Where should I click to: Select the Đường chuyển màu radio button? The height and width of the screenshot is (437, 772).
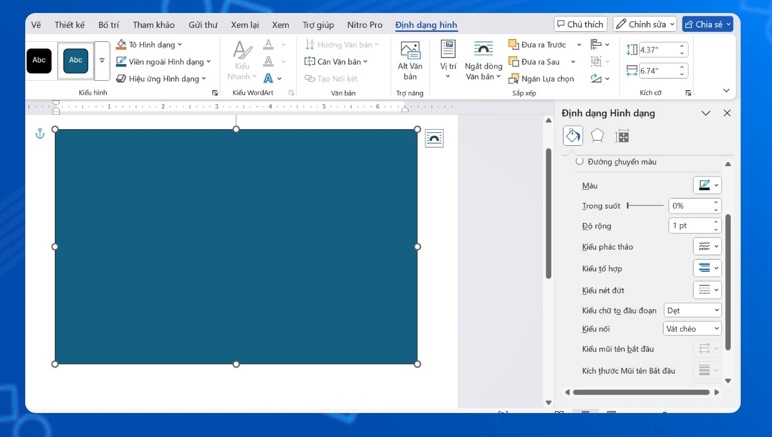pos(579,161)
